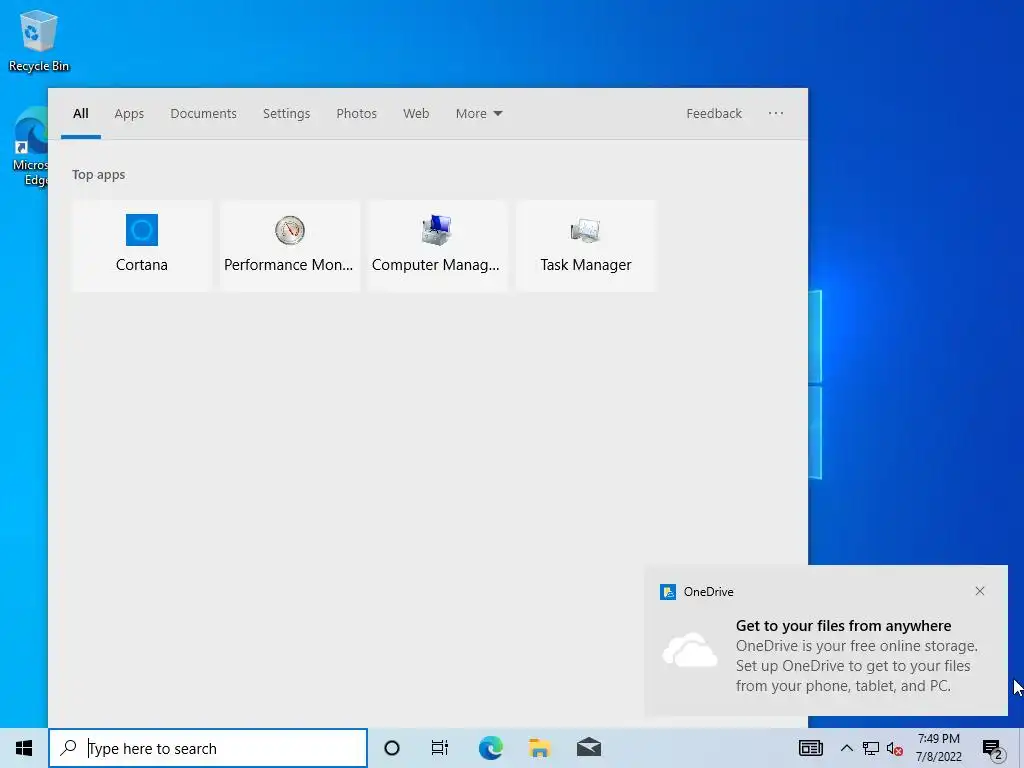Dismiss the OneDrive notification
The width and height of the screenshot is (1024, 768).
[980, 591]
